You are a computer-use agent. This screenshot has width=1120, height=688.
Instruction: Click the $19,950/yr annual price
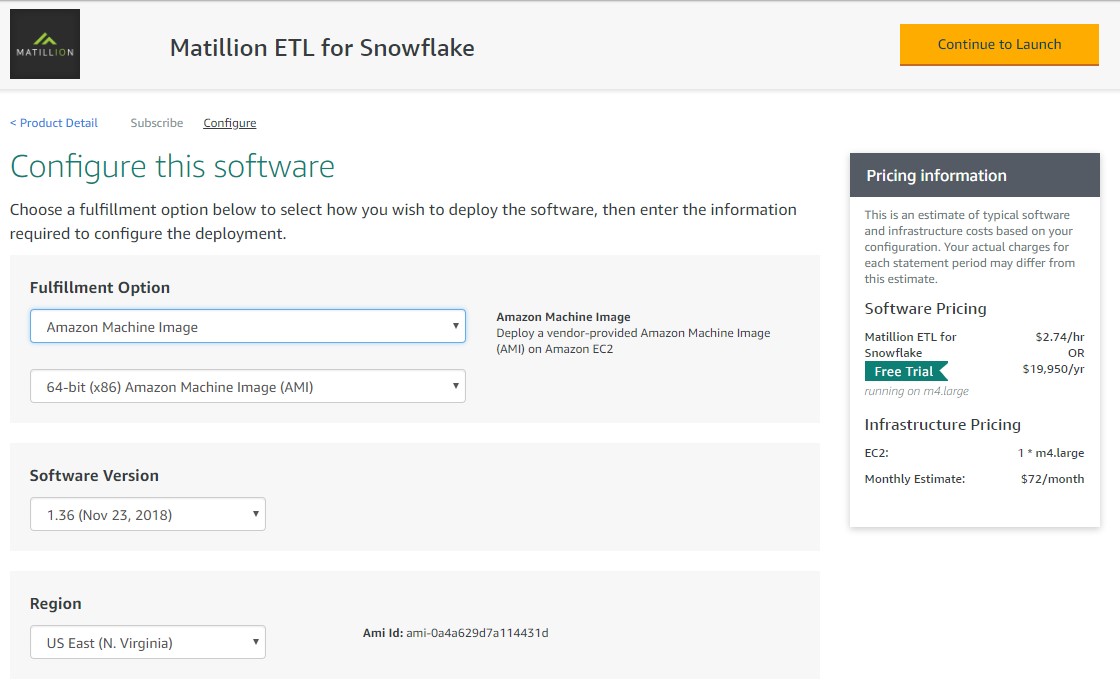[1054, 369]
